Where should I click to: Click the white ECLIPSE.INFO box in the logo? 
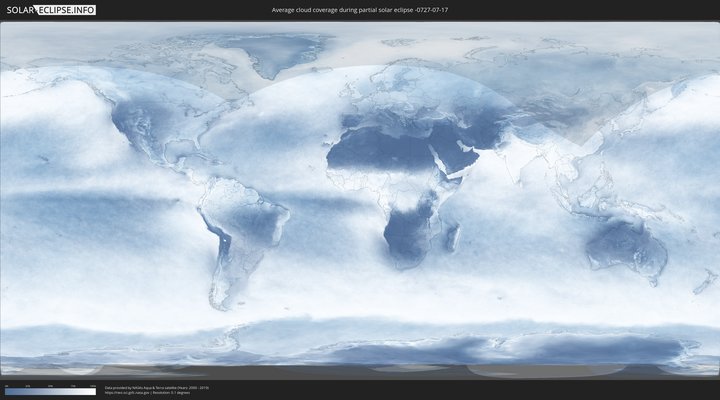click(68, 9)
